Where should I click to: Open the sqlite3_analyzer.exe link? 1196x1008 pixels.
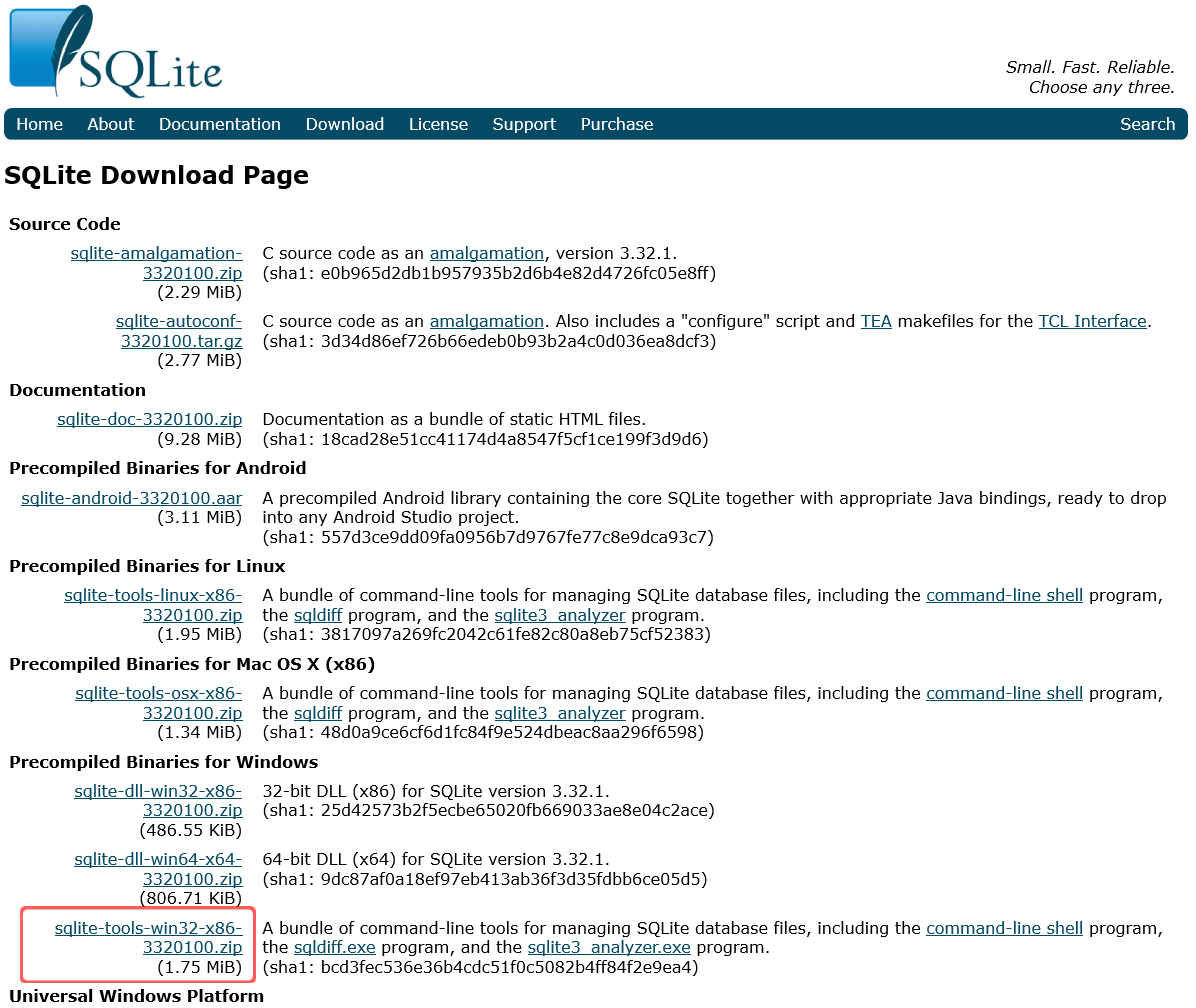(x=609, y=948)
